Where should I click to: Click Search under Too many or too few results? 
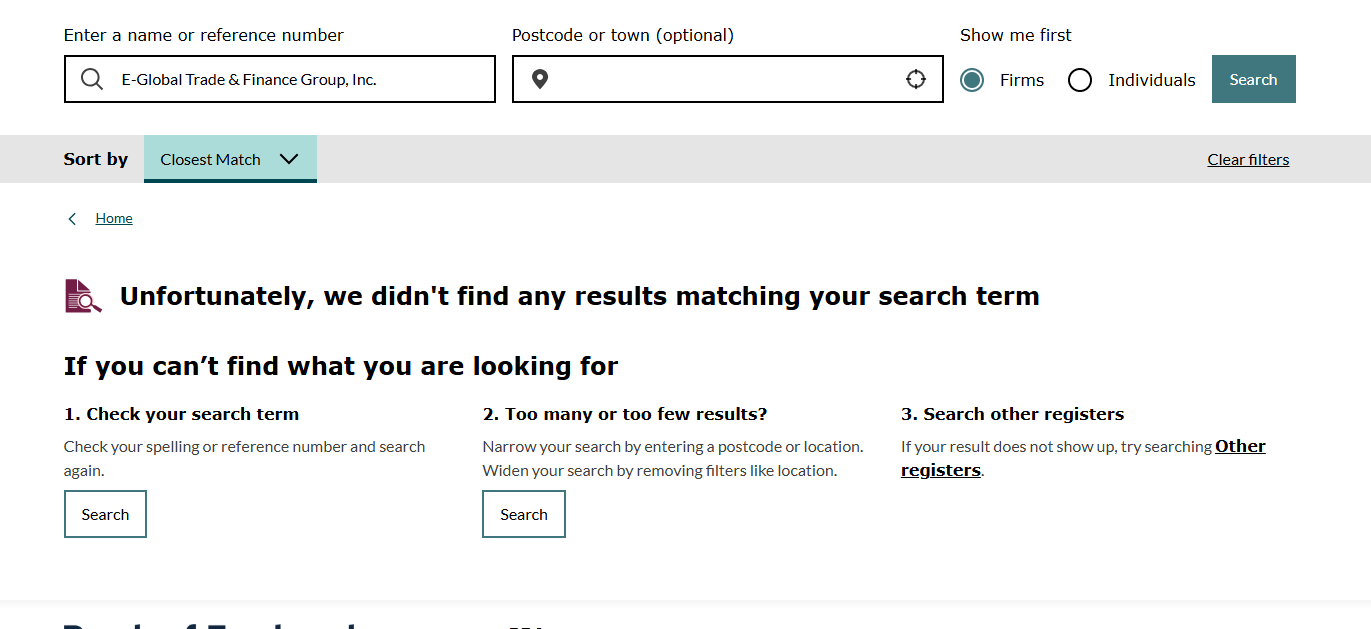point(524,514)
